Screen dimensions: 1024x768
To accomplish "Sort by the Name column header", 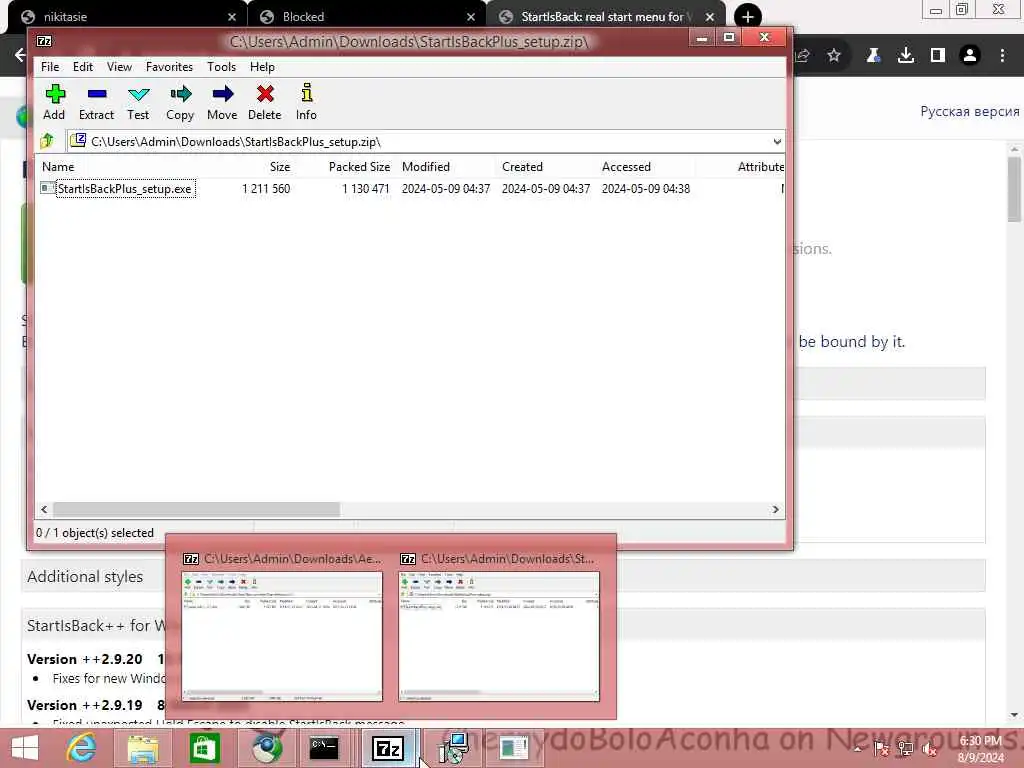I will coord(58,167).
